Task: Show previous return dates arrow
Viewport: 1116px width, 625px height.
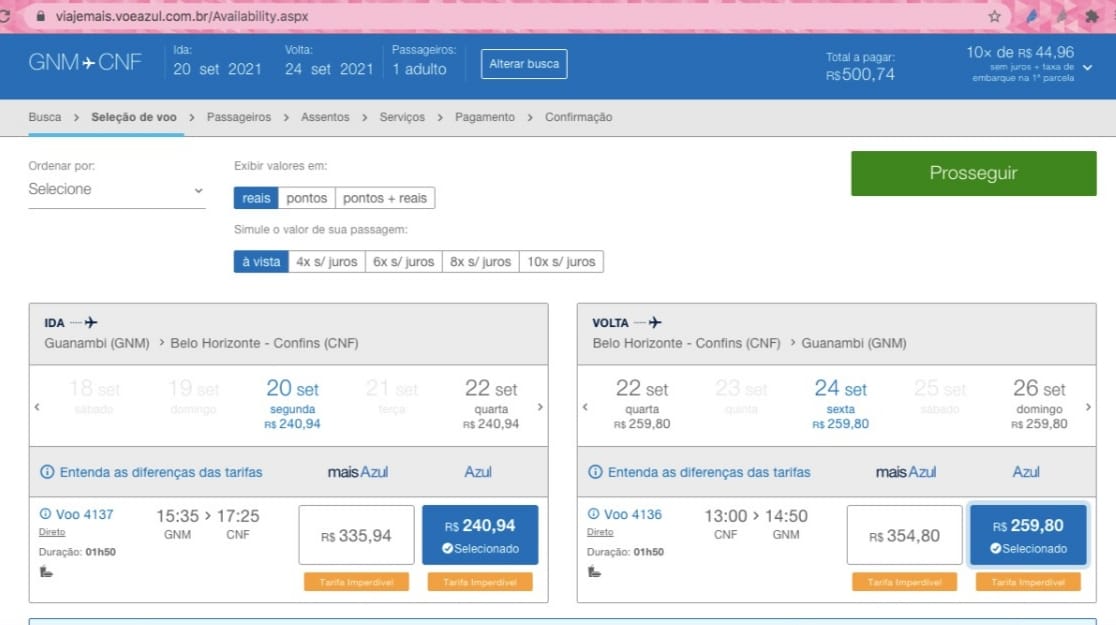Action: point(585,407)
